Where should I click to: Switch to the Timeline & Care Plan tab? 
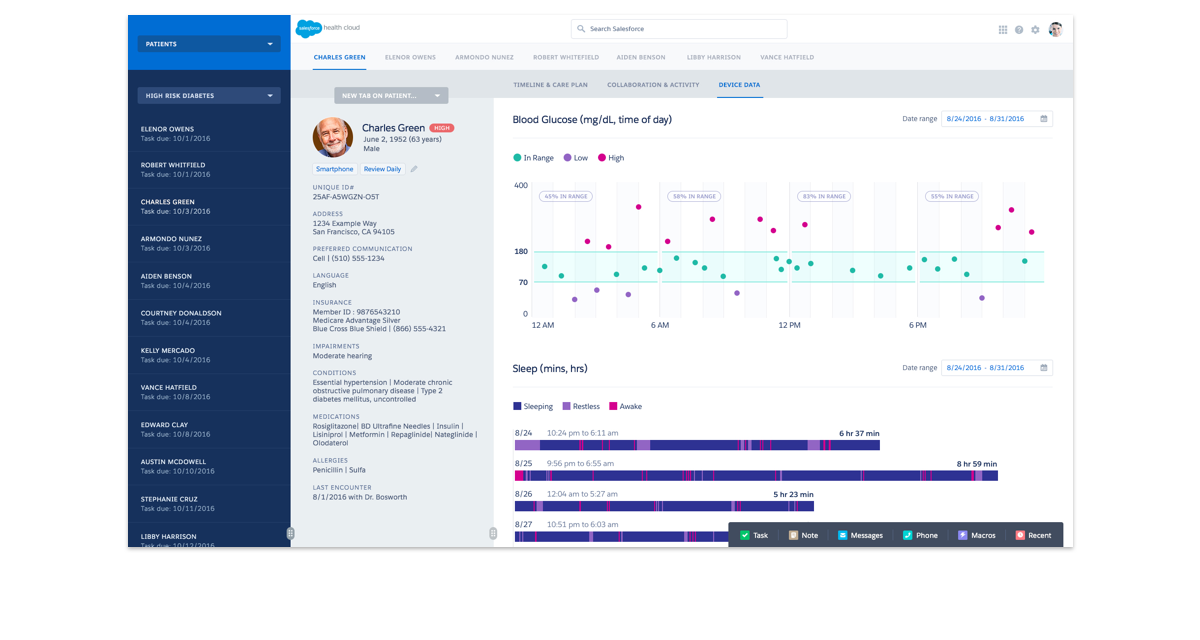[550, 85]
